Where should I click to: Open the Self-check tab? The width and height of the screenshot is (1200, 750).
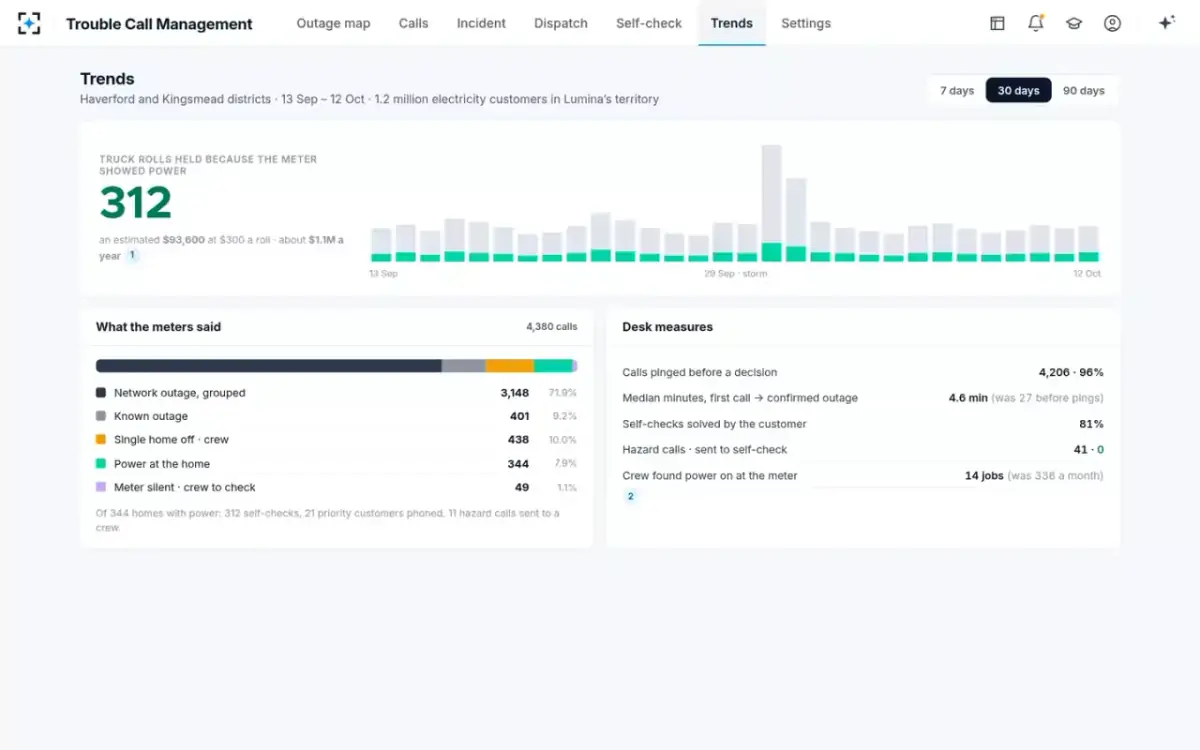(649, 23)
